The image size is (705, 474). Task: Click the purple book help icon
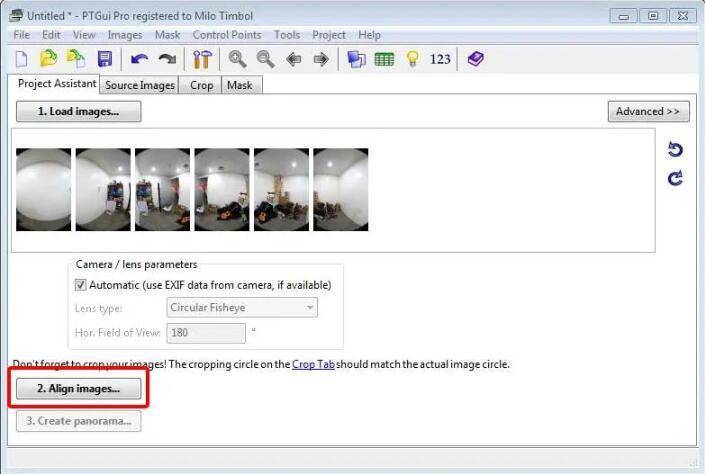coord(475,60)
